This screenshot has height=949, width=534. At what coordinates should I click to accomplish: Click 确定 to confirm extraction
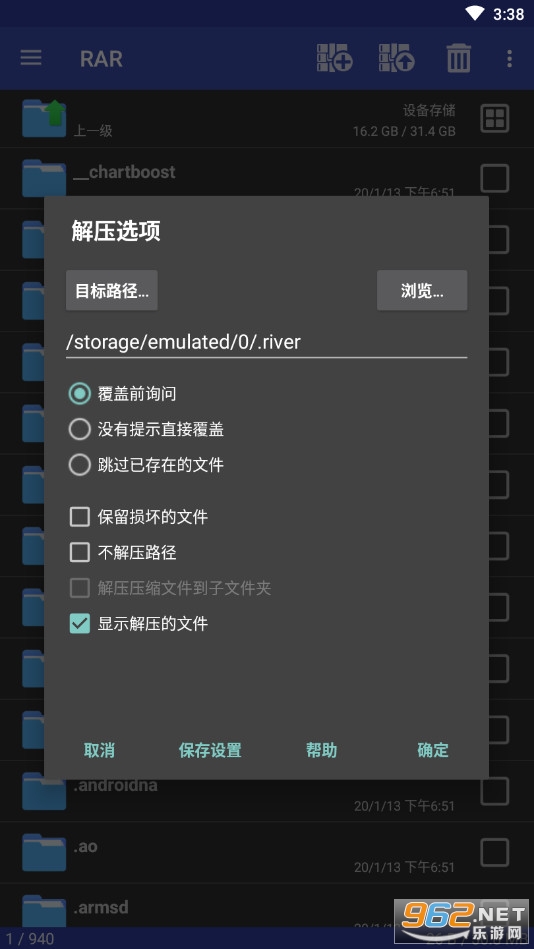[433, 750]
